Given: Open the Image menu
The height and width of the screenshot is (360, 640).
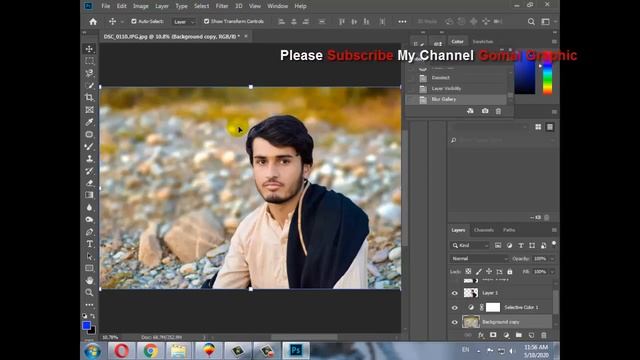Looking at the screenshot, I should click(x=140, y=6).
